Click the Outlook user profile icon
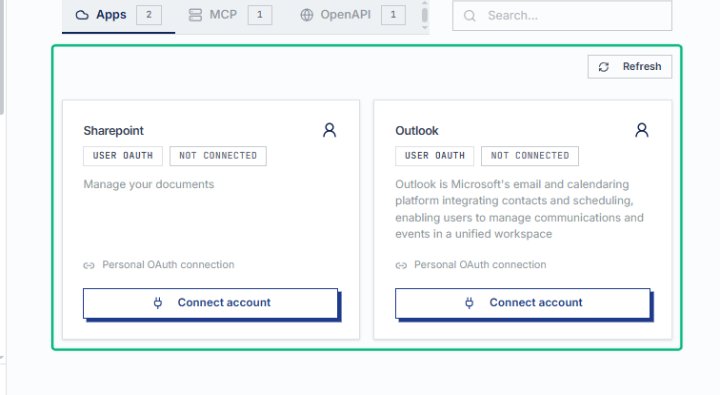720x395 pixels. pyautogui.click(x=641, y=130)
